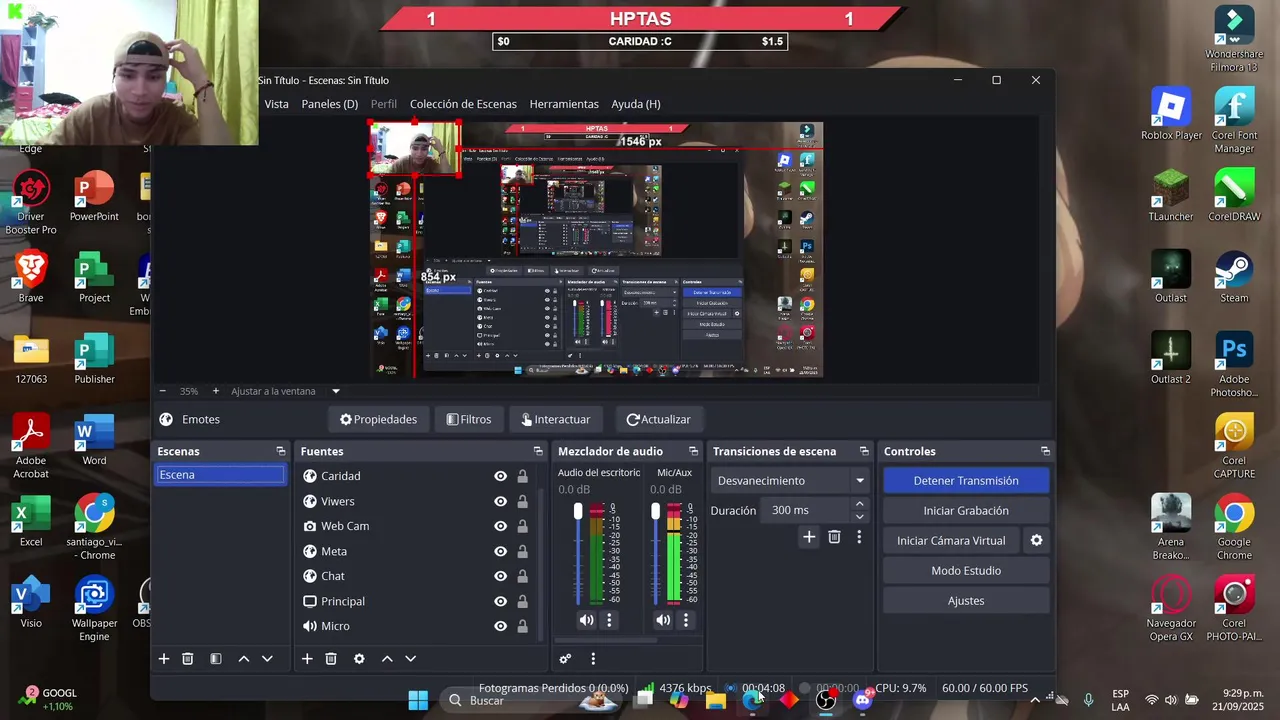Screen dimensions: 1280x720
Task: Open the Perfil menu
Action: coord(384,104)
